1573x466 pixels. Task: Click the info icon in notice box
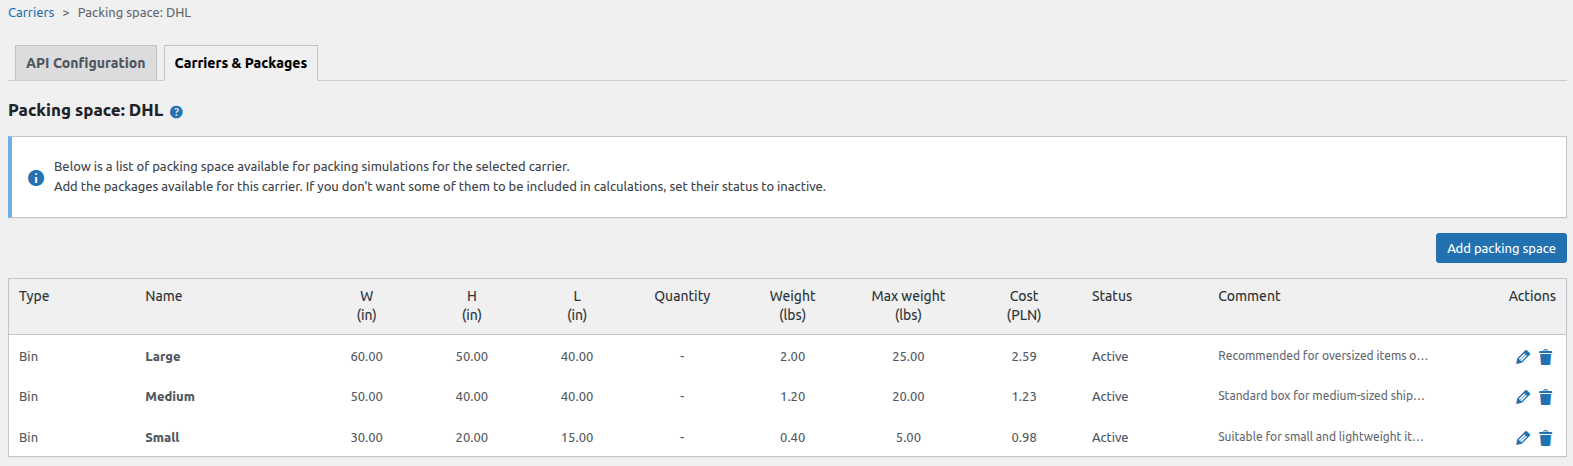click(x=36, y=178)
